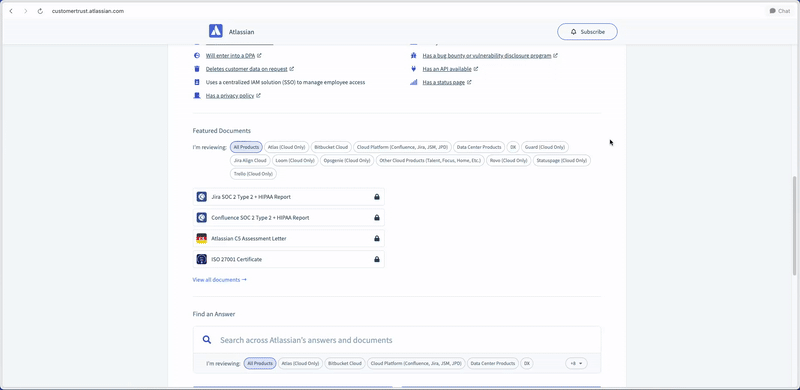Click the bar chart icon beside Has a status page

[x=414, y=82]
